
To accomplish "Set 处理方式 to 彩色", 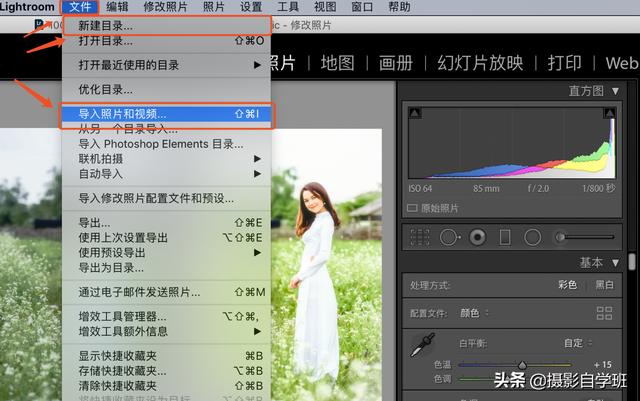I will coord(568,285).
